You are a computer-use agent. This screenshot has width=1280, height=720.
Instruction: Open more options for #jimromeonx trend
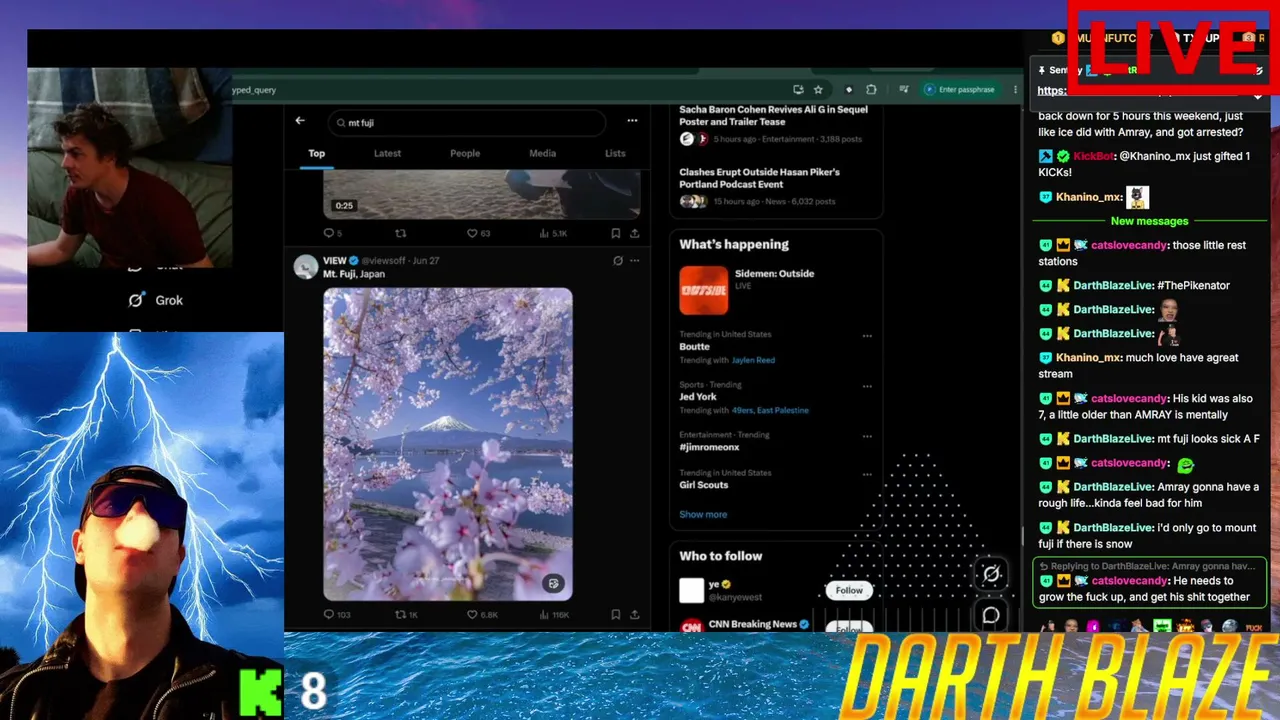coord(867,436)
